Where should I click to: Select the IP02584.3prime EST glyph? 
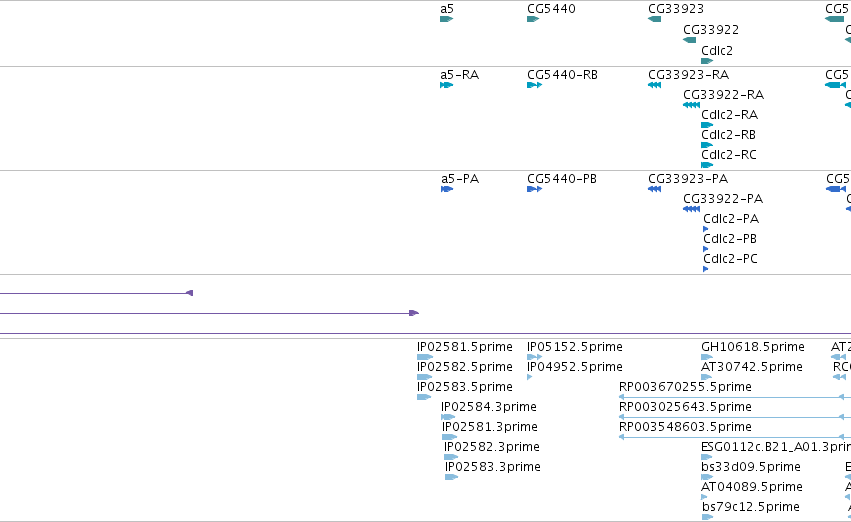pyautogui.click(x=448, y=417)
